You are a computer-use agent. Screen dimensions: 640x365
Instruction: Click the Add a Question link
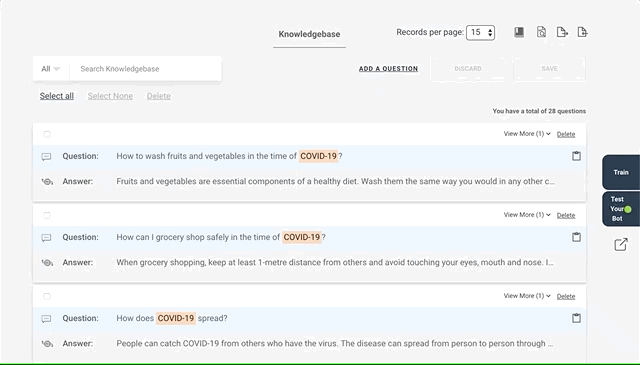[x=388, y=69]
